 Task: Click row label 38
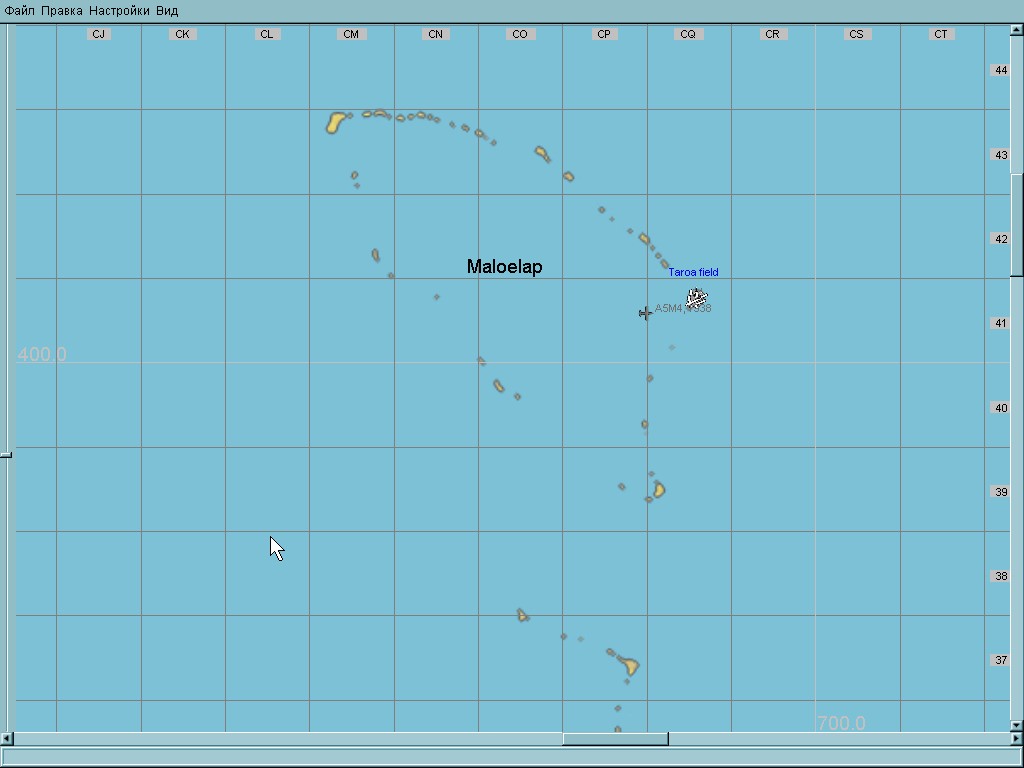pos(1001,576)
